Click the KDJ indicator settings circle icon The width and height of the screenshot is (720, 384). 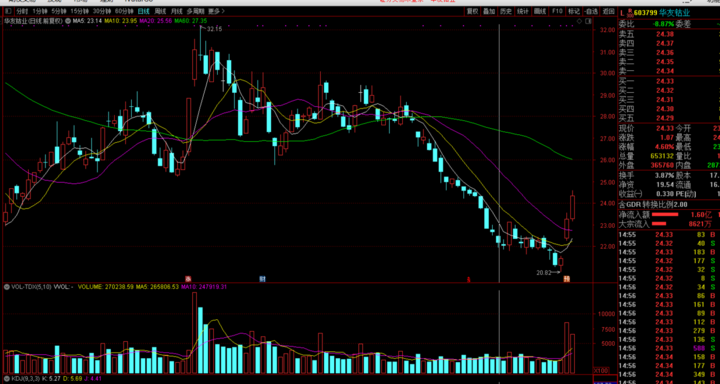click(x=6, y=379)
